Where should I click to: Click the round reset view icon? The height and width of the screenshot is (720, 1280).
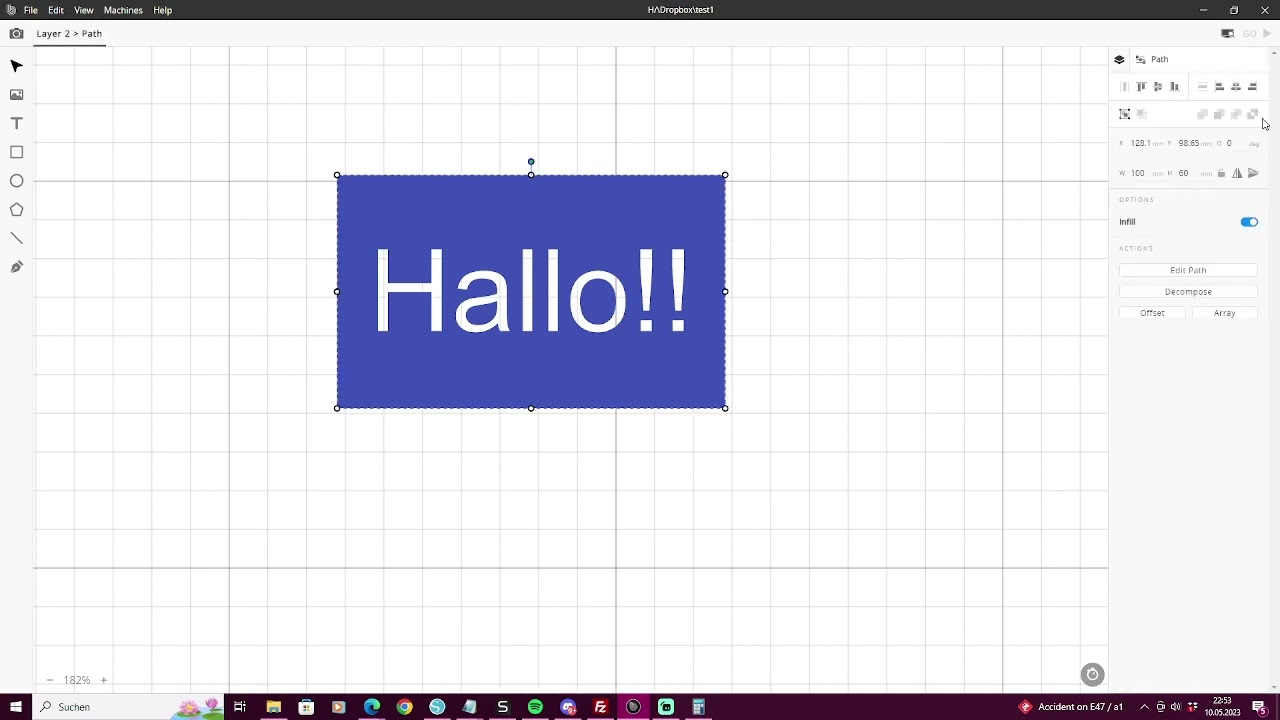(1092, 675)
